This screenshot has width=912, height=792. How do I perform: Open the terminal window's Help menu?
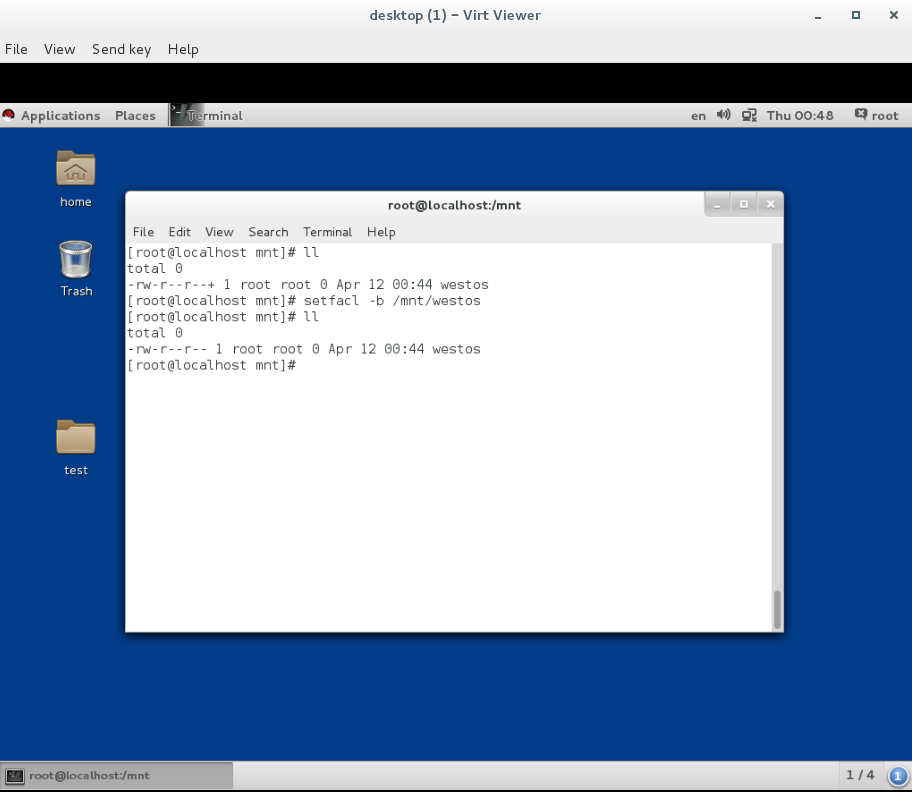(381, 232)
